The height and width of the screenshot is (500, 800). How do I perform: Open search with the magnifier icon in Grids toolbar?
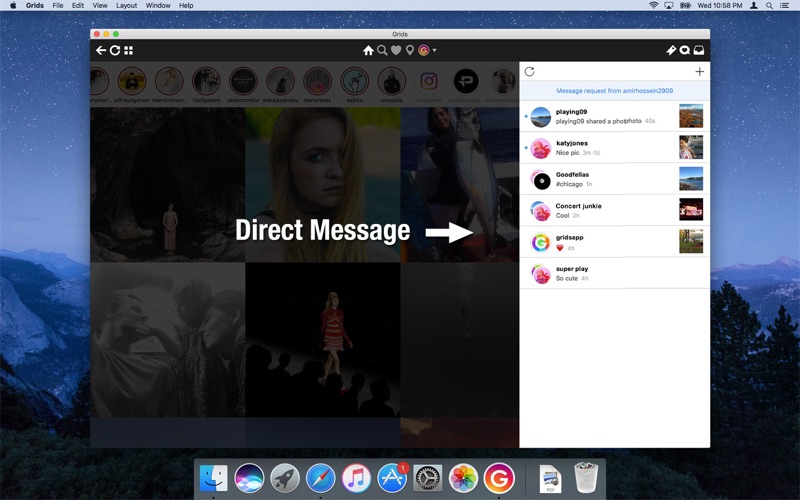pos(382,50)
